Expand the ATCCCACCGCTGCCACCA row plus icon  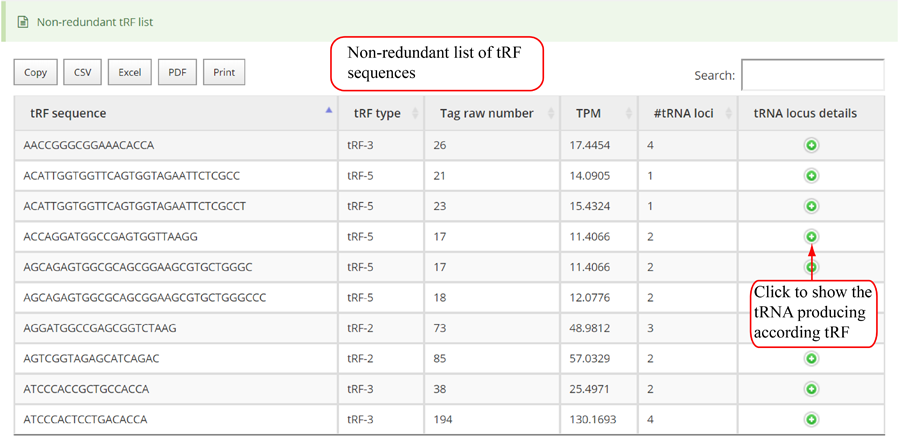coord(811,389)
